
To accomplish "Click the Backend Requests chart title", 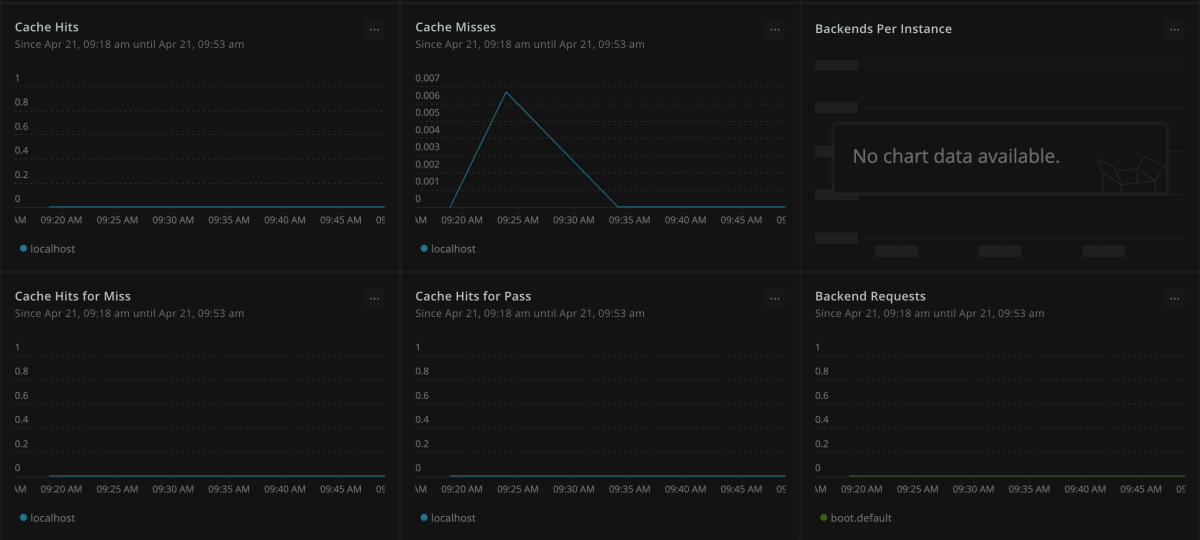I will 870,296.
